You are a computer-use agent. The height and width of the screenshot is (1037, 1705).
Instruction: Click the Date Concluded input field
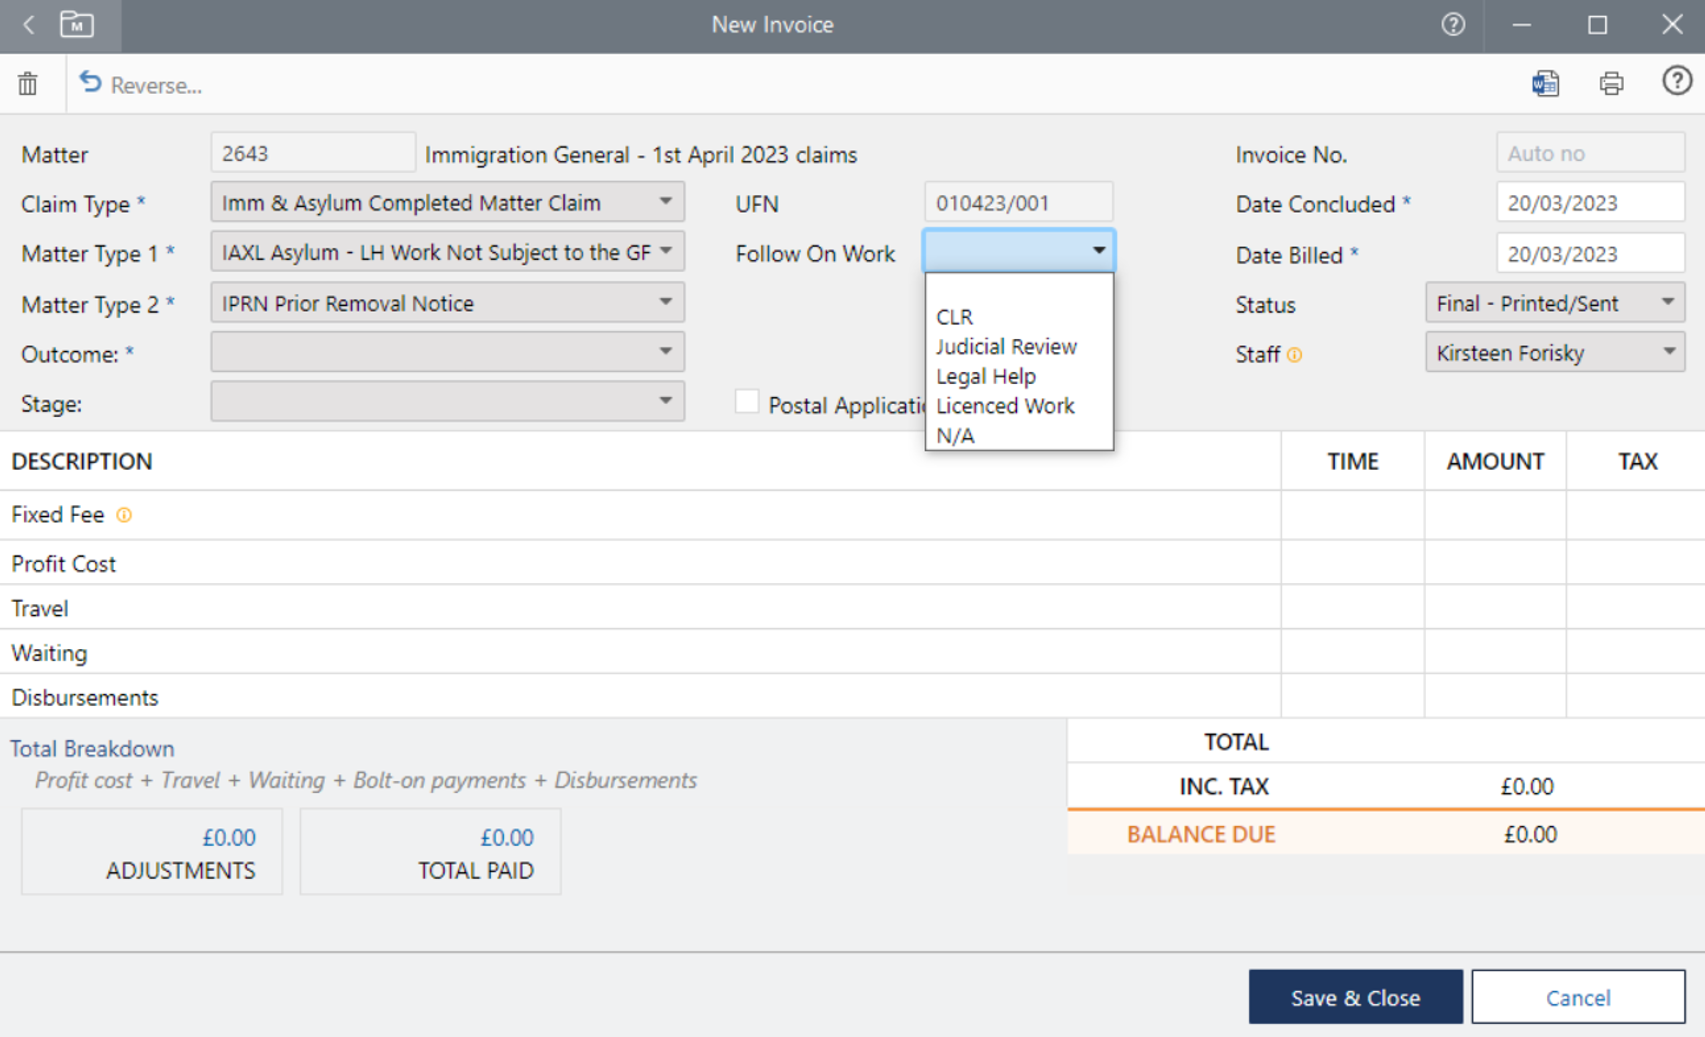pos(1589,203)
